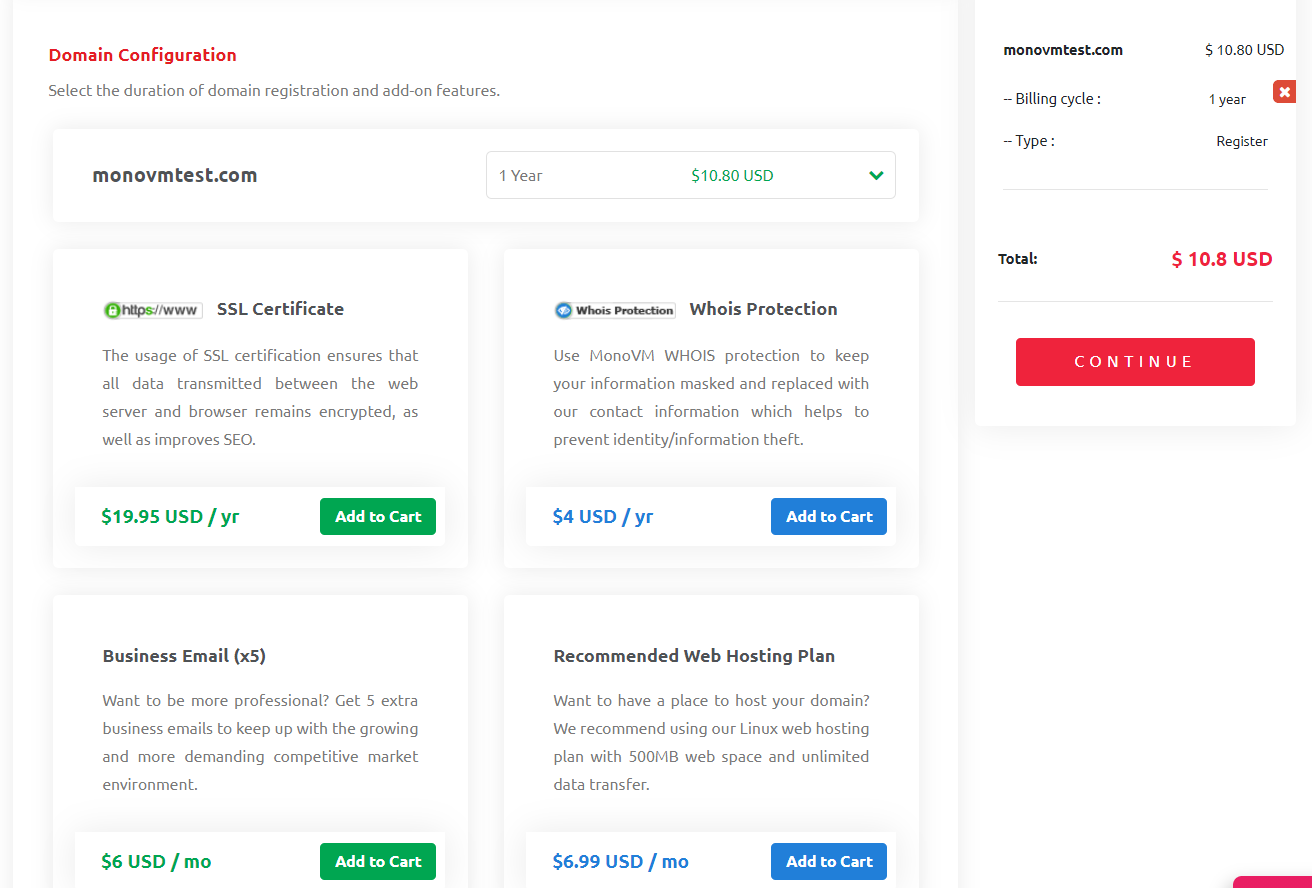
Task: Click monovmtest.com in the order summary
Action: coord(1063,50)
